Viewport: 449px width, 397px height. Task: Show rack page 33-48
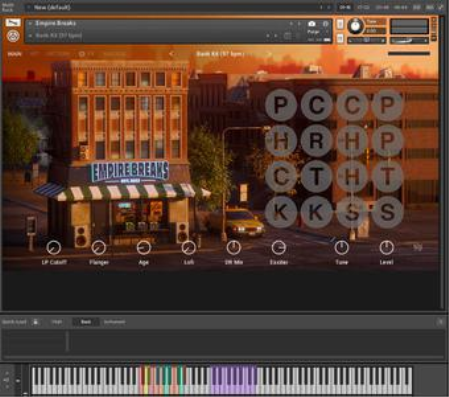[x=382, y=7]
